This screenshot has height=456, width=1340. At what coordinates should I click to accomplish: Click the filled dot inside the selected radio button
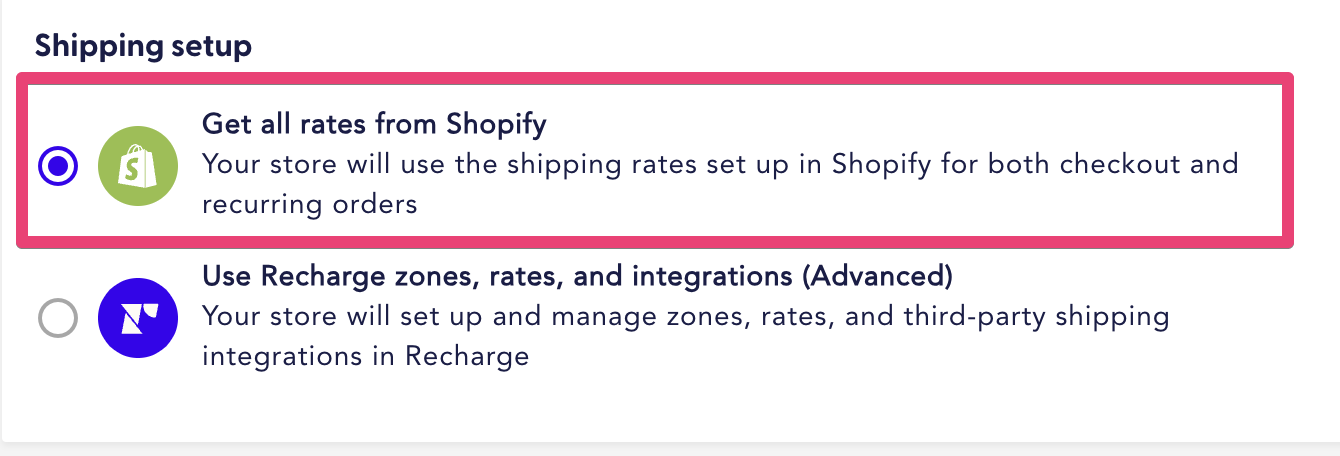click(57, 166)
